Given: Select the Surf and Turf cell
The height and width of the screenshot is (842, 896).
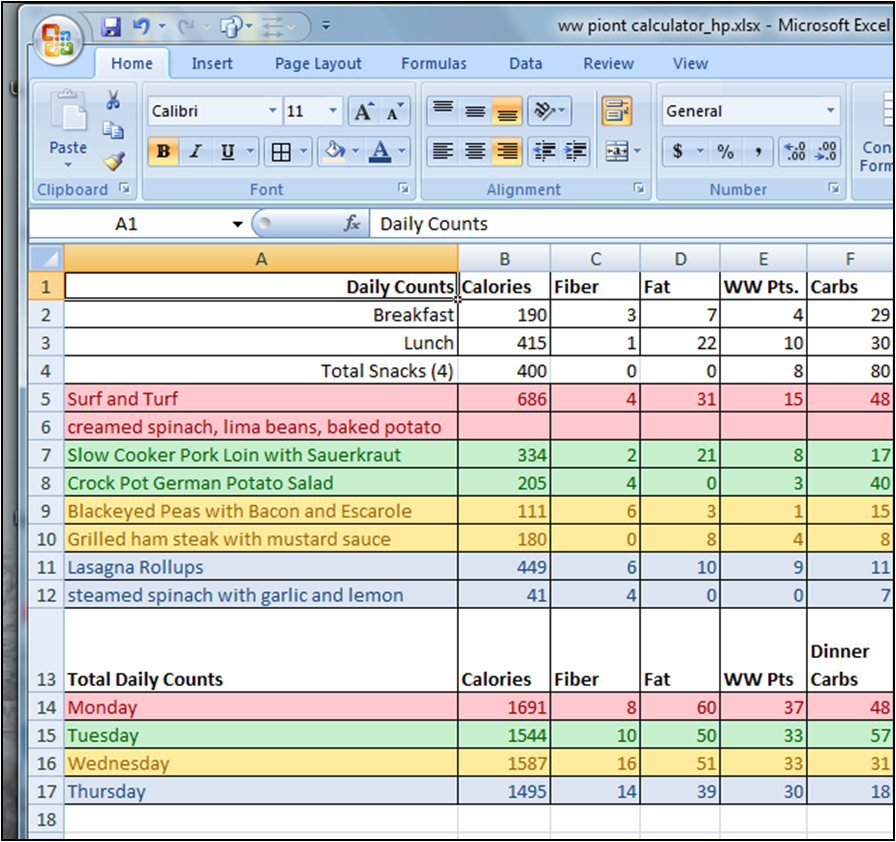Looking at the screenshot, I should click(261, 399).
